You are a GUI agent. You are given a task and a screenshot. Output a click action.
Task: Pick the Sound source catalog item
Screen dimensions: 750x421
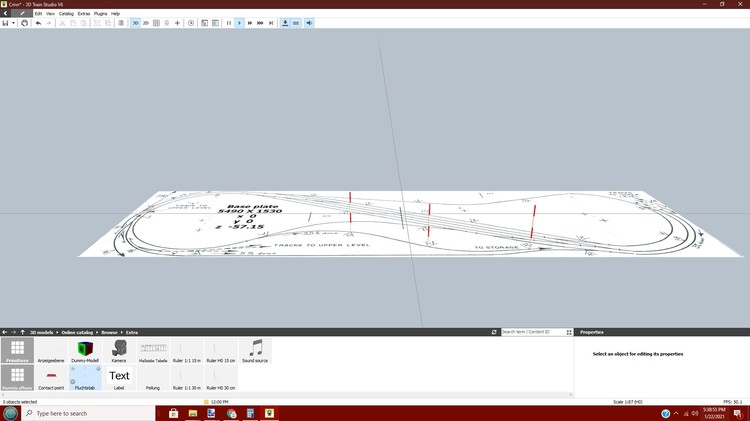click(255, 350)
